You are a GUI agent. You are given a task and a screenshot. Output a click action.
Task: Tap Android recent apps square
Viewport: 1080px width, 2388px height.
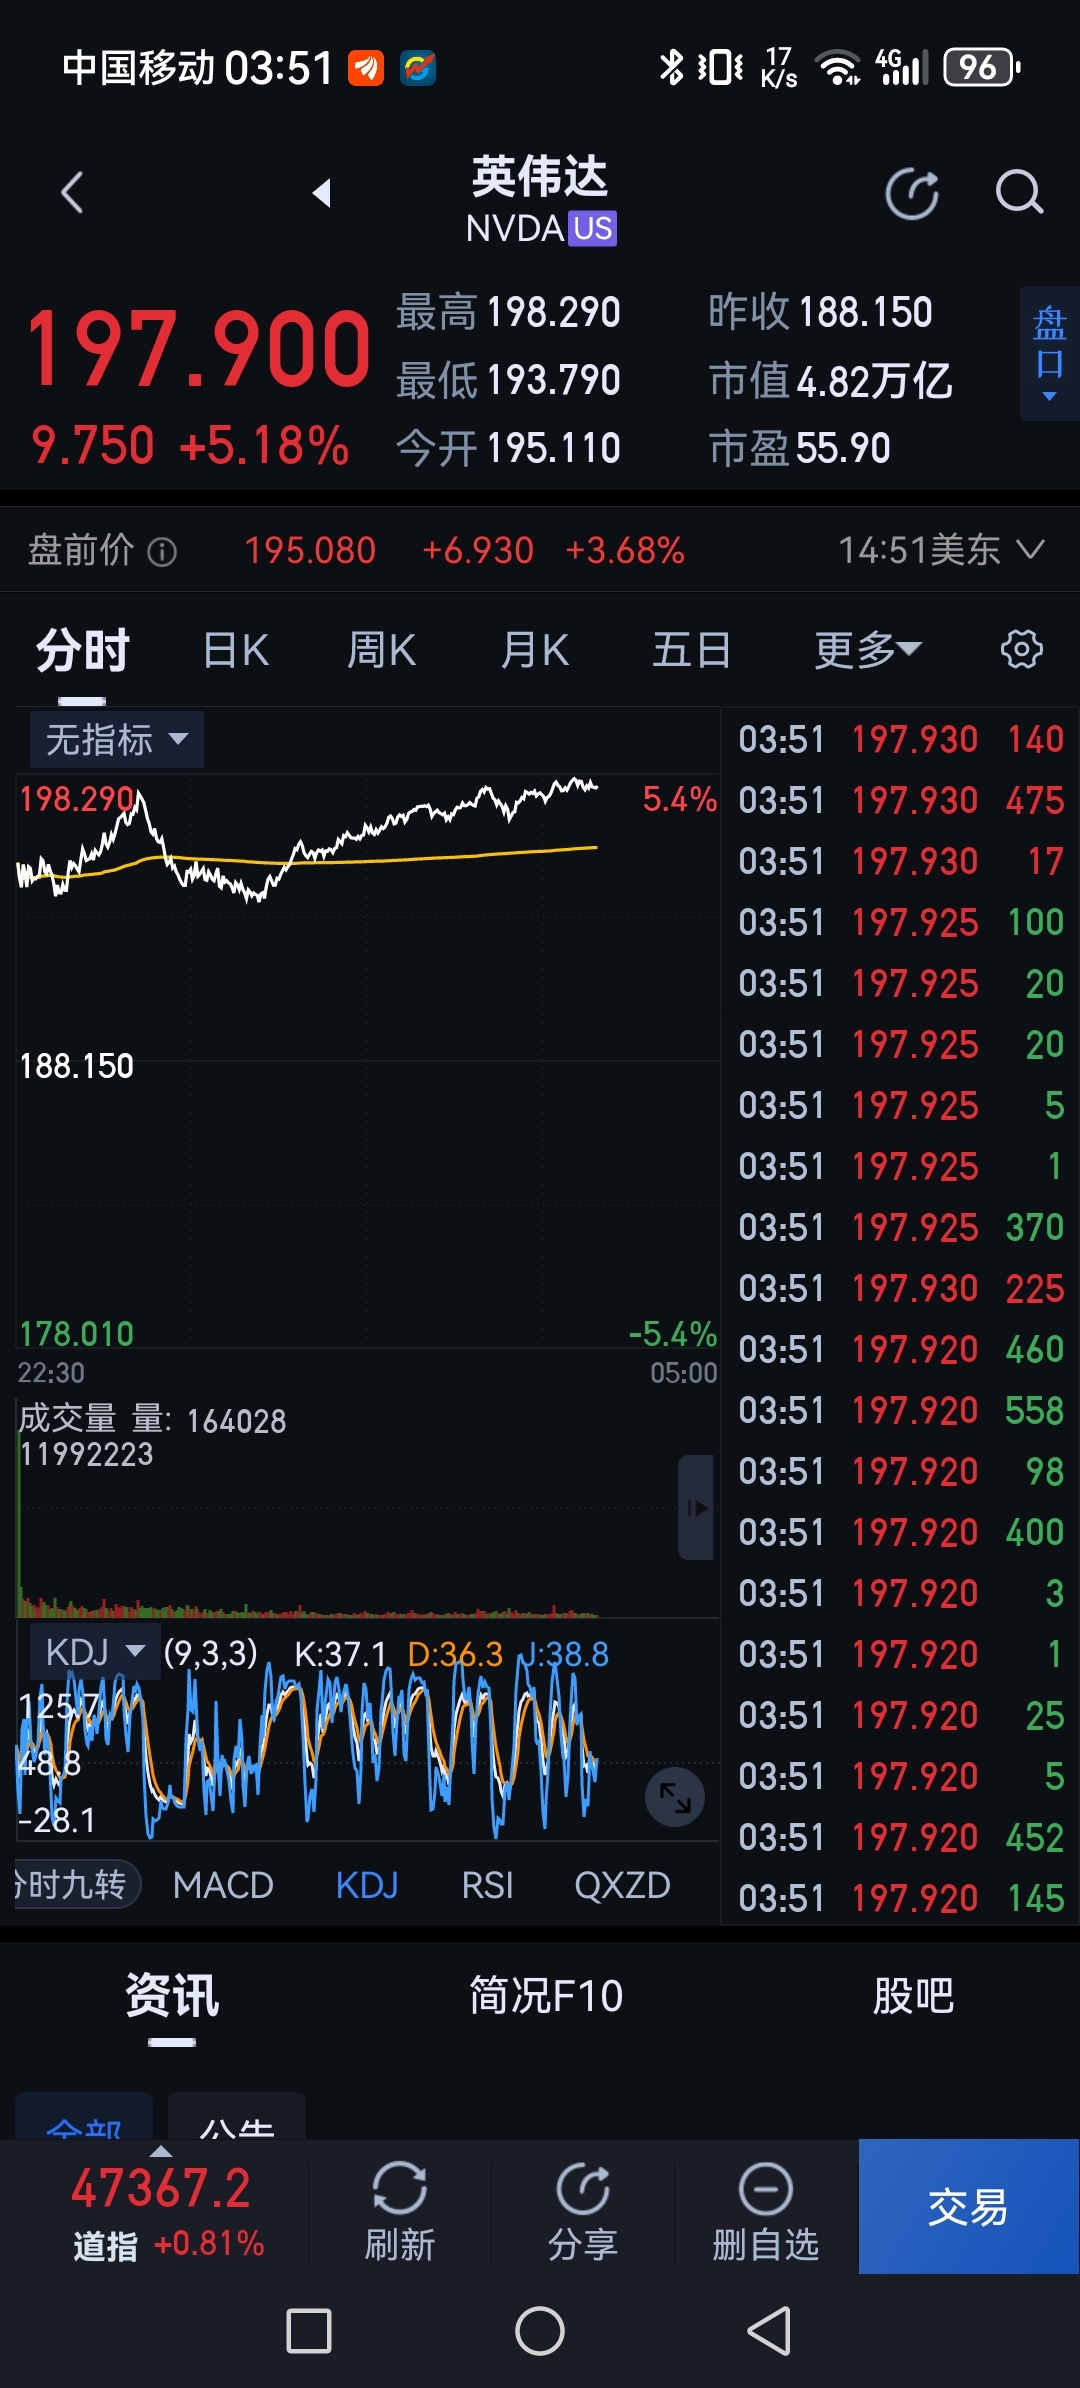[x=309, y=2331]
